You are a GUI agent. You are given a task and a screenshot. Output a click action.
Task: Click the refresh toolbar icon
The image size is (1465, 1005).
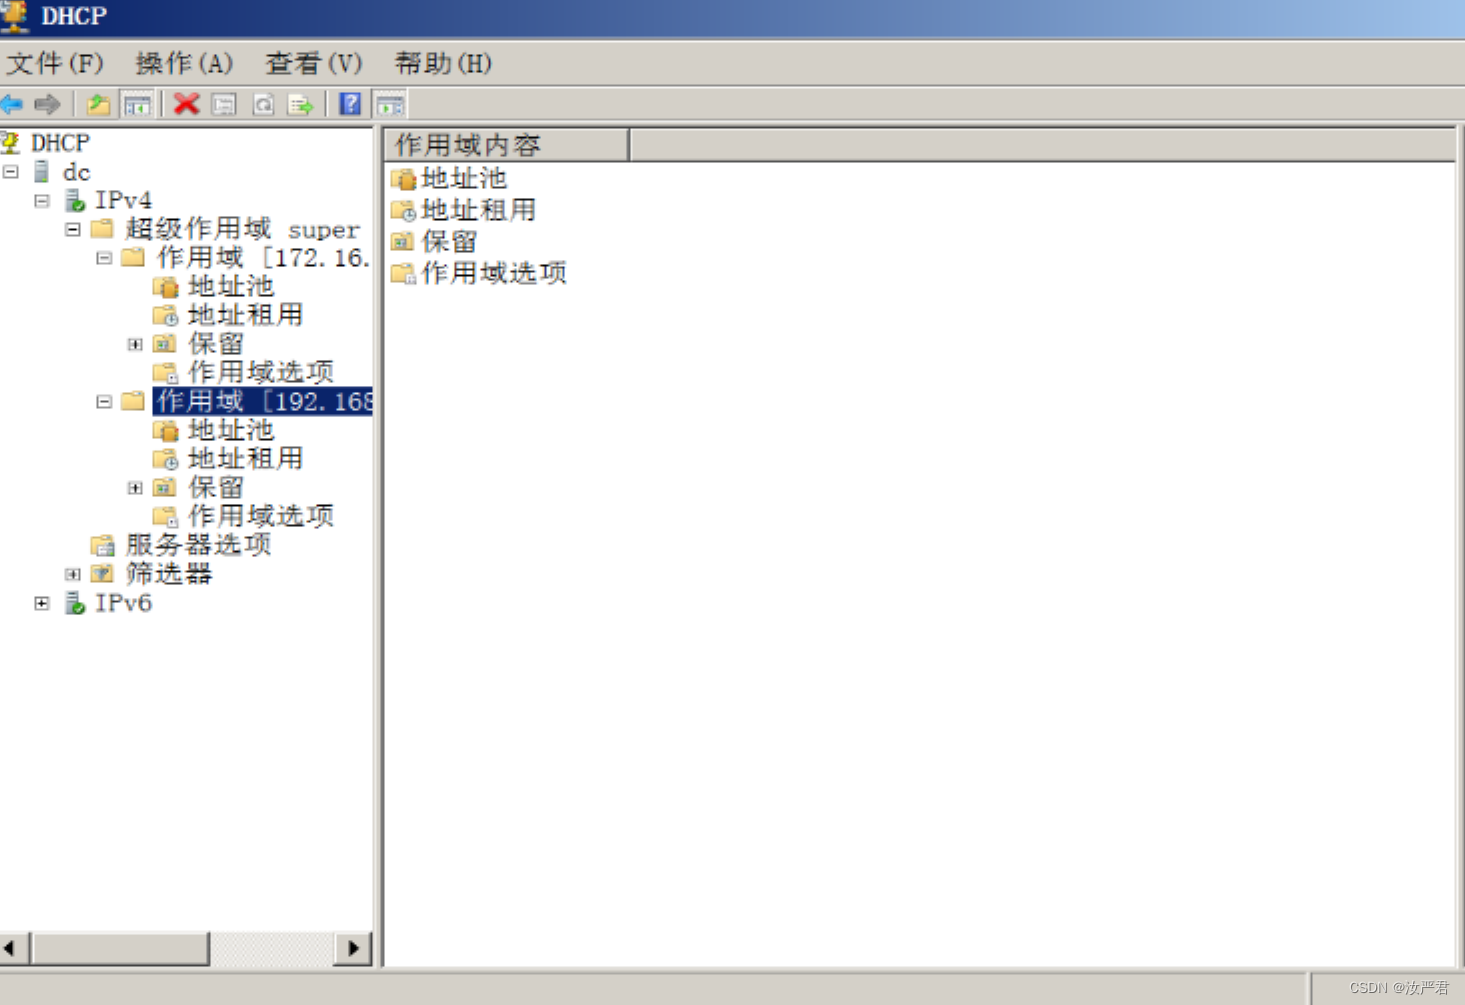tap(263, 104)
